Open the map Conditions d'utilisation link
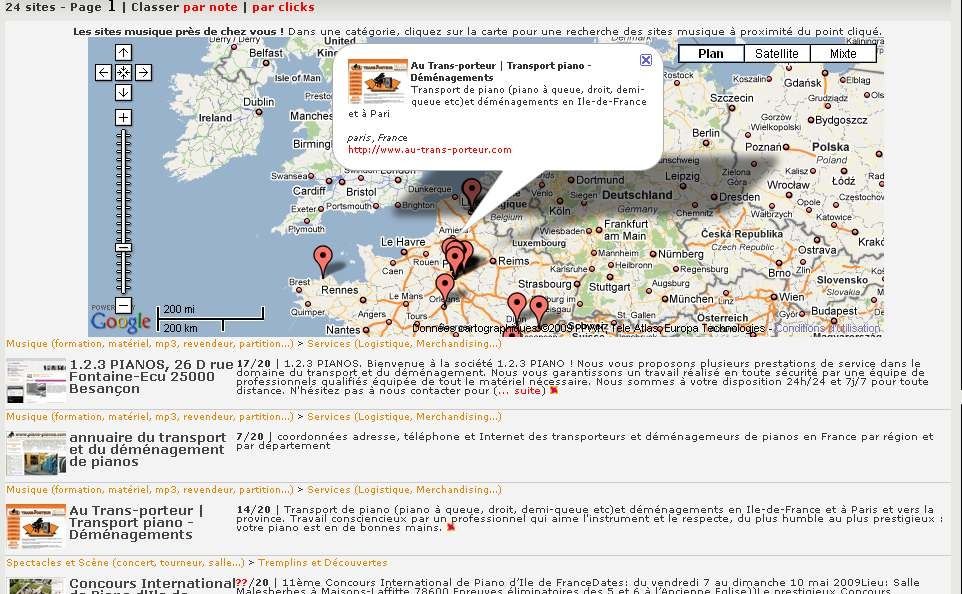The image size is (962, 594). click(828, 328)
